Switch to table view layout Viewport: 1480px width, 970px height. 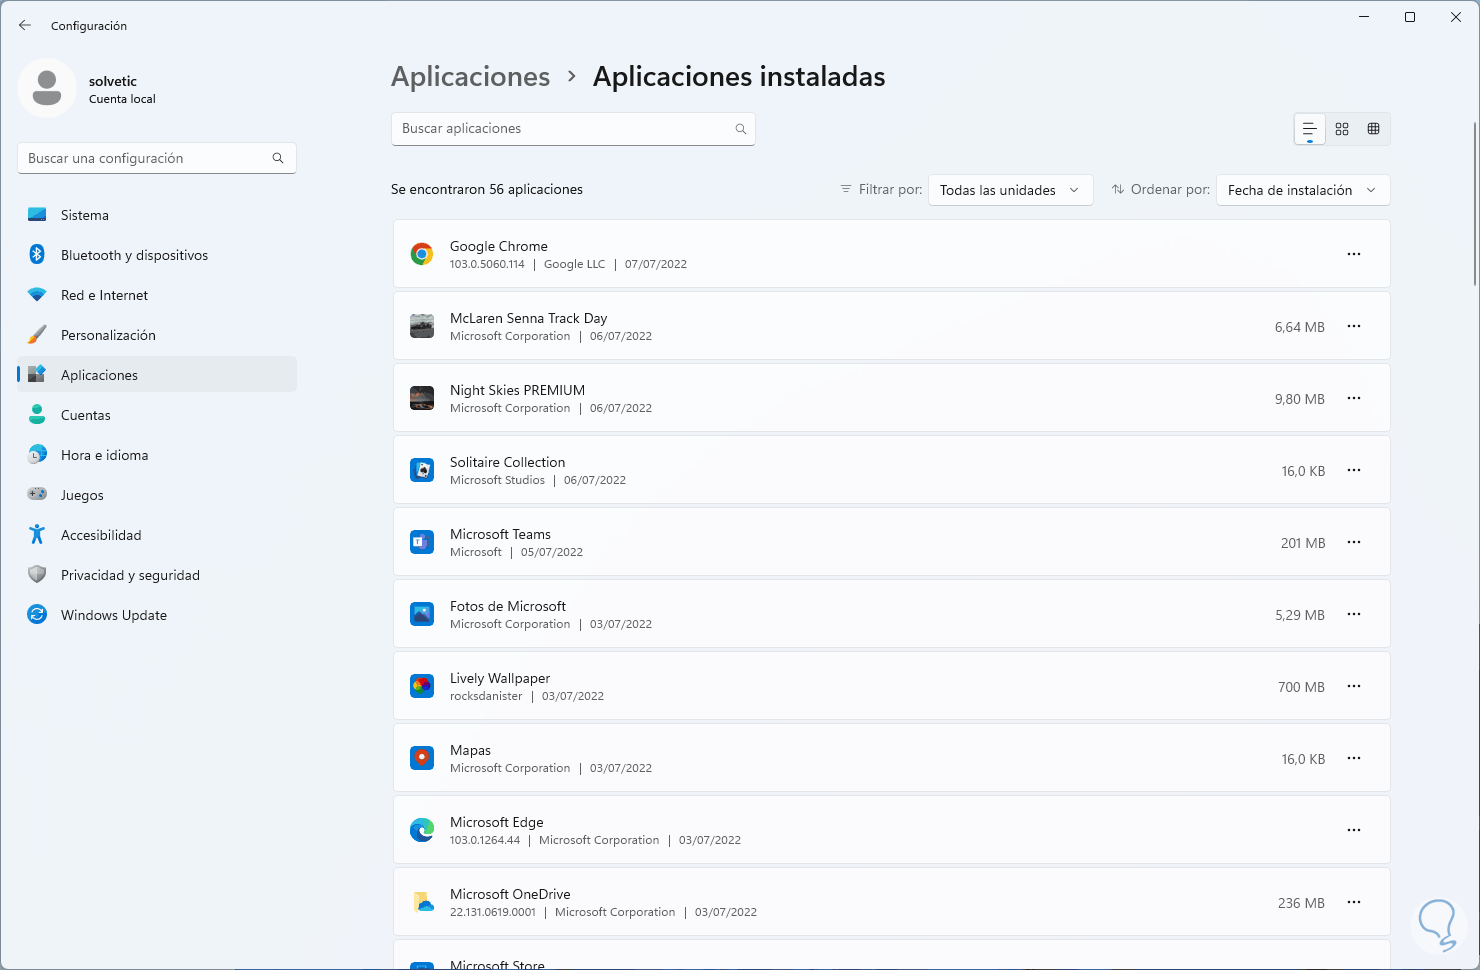(1374, 129)
